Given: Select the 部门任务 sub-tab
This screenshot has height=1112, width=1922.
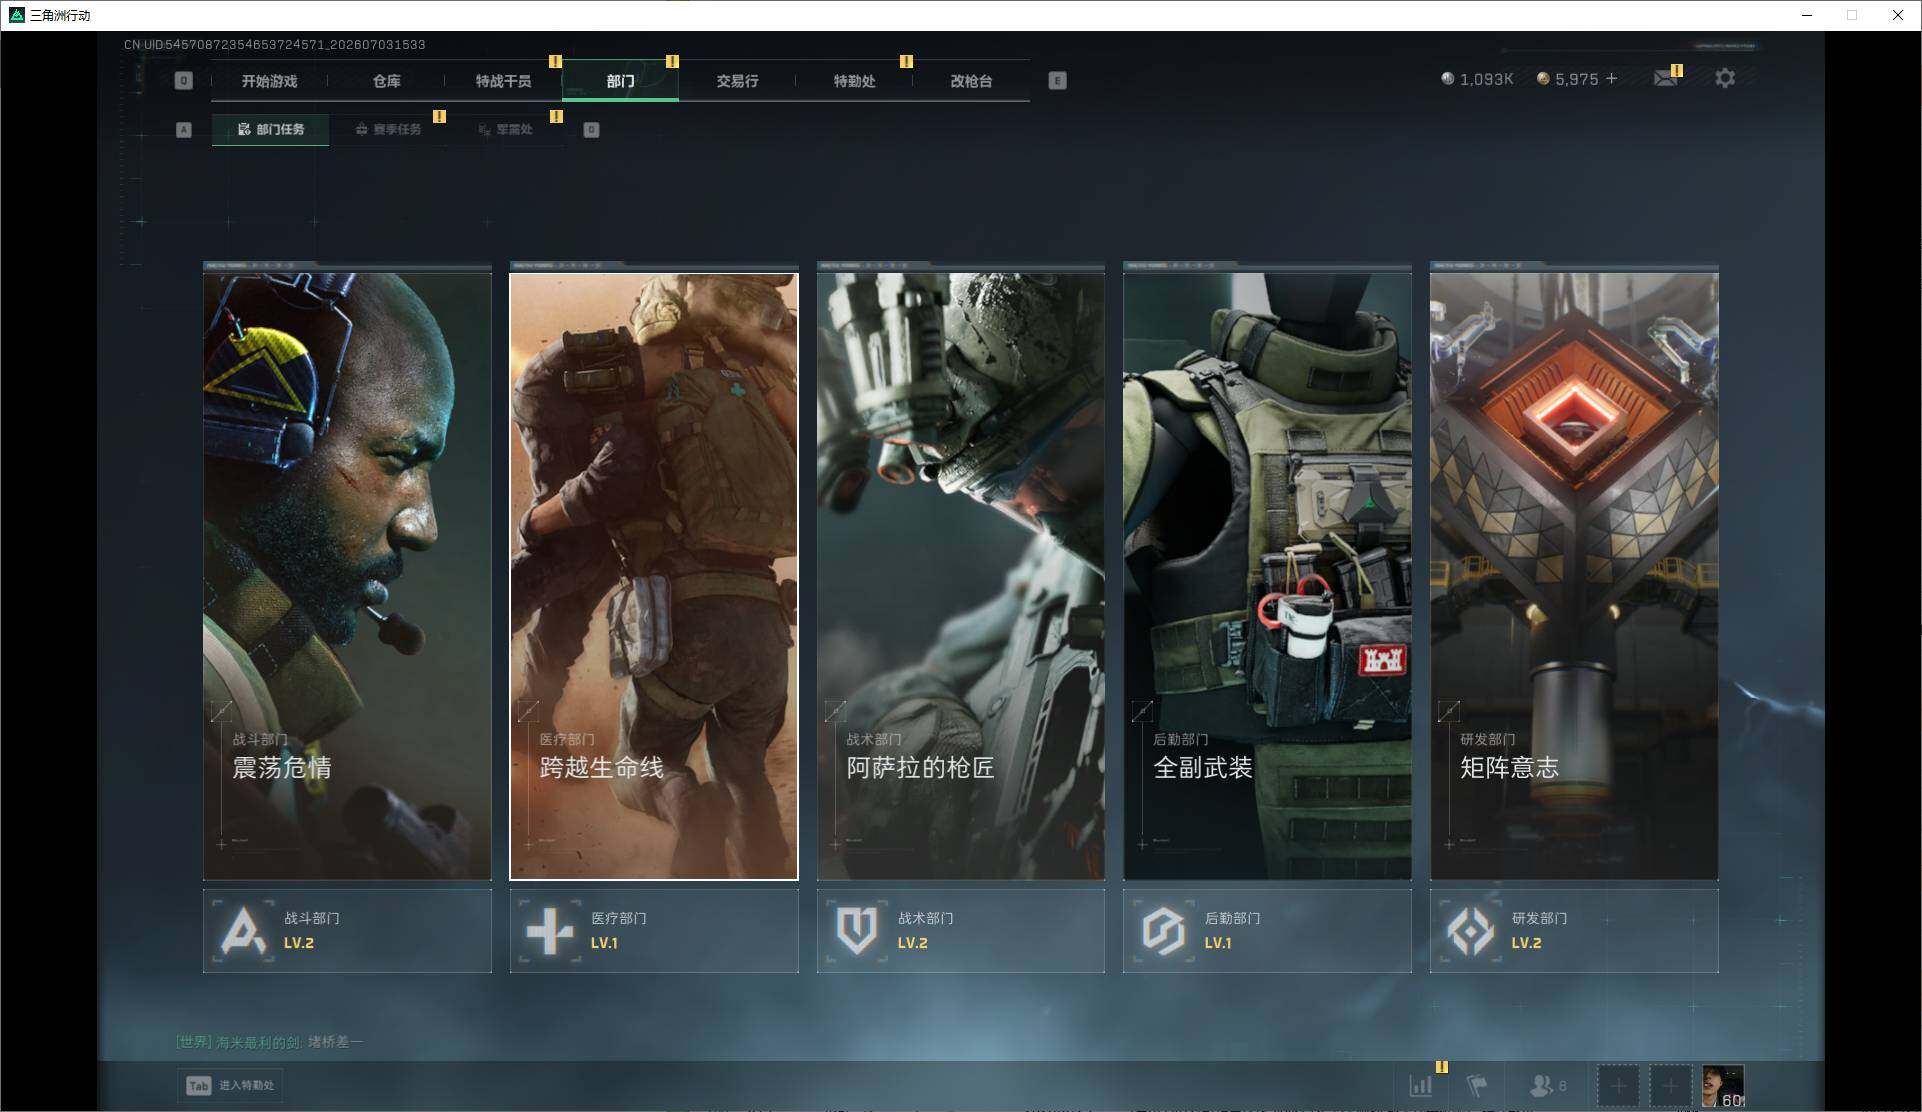Looking at the screenshot, I should point(270,129).
